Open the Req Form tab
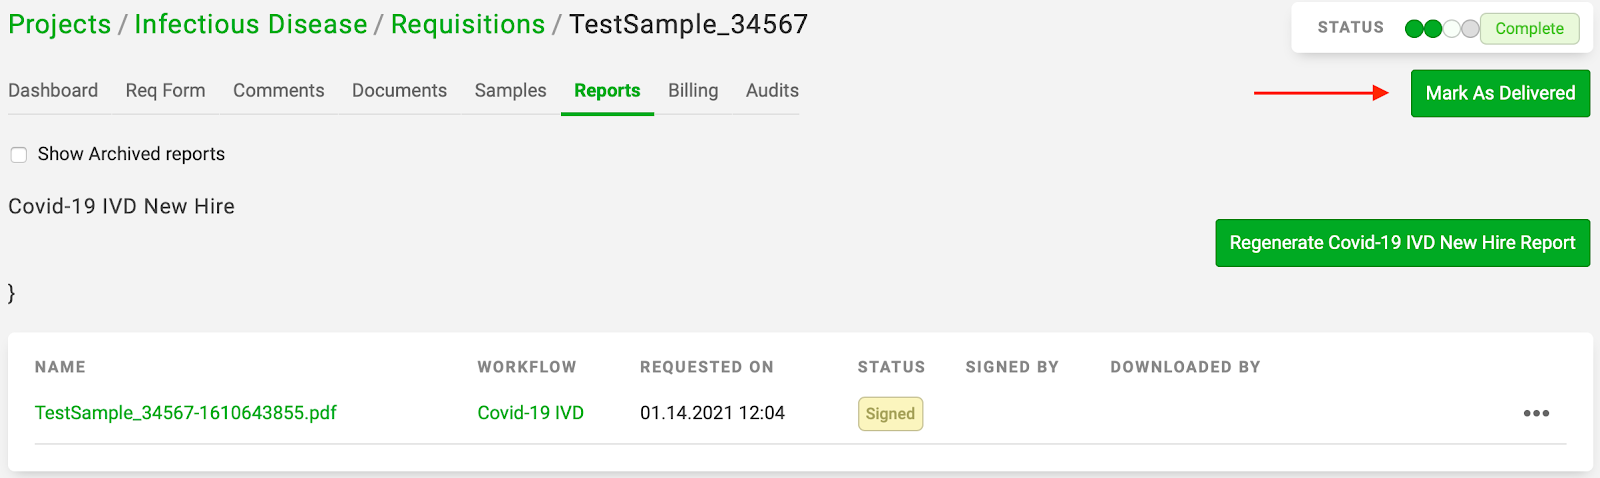Screen dimensions: 1600x478 coord(165,90)
